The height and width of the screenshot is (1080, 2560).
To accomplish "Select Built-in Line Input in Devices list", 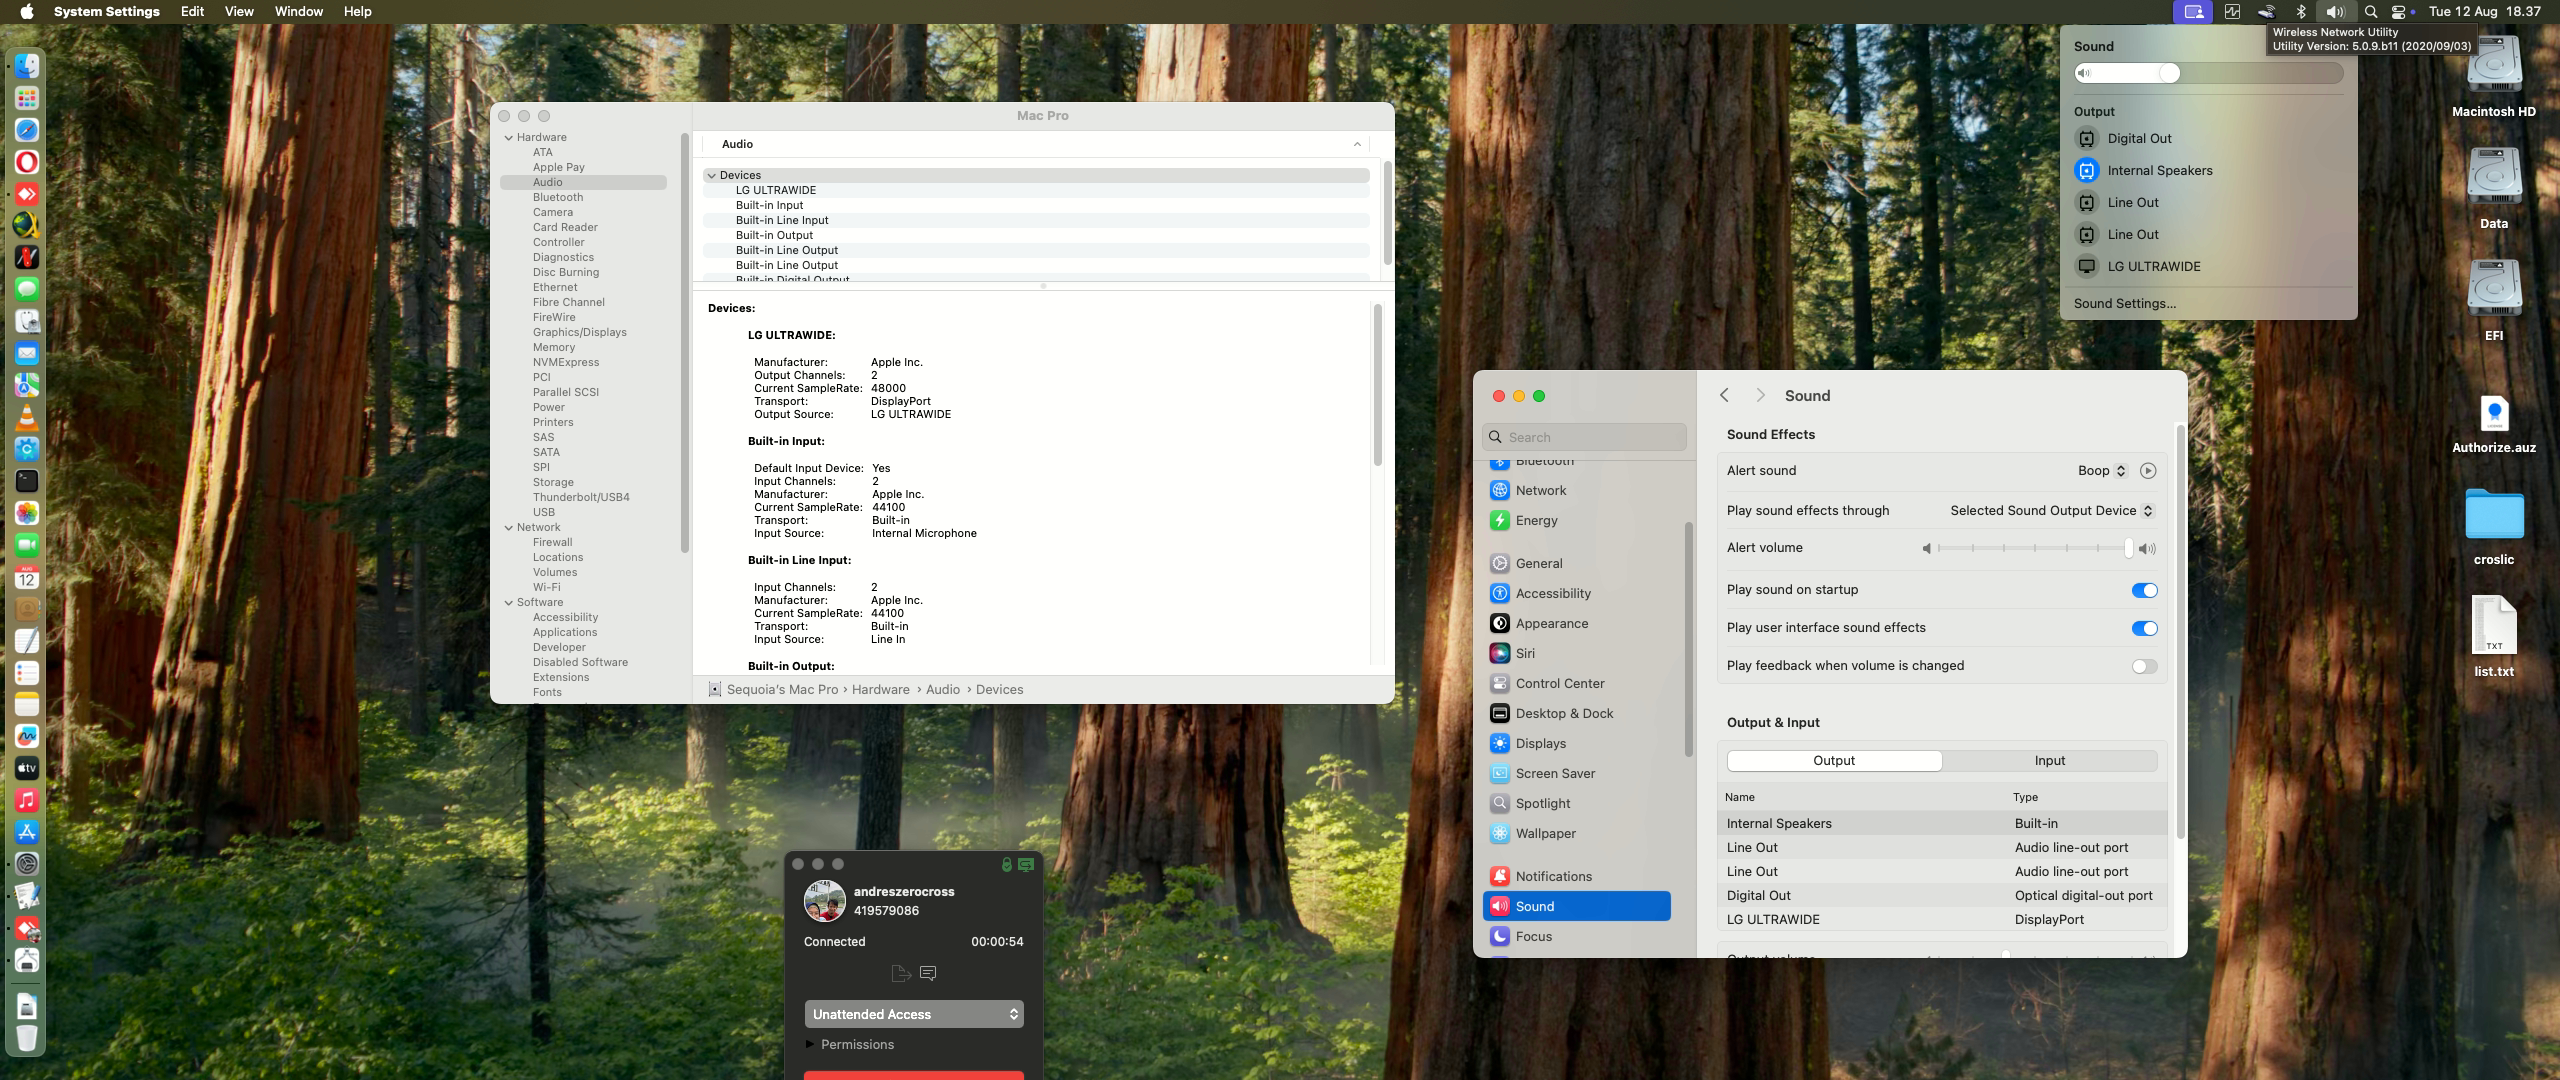I will 1036,221.
